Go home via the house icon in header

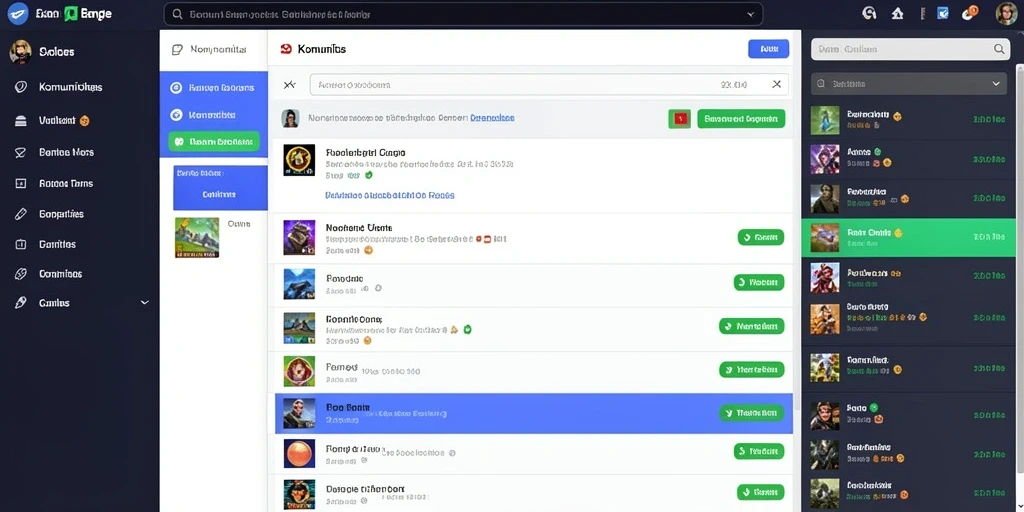point(898,13)
